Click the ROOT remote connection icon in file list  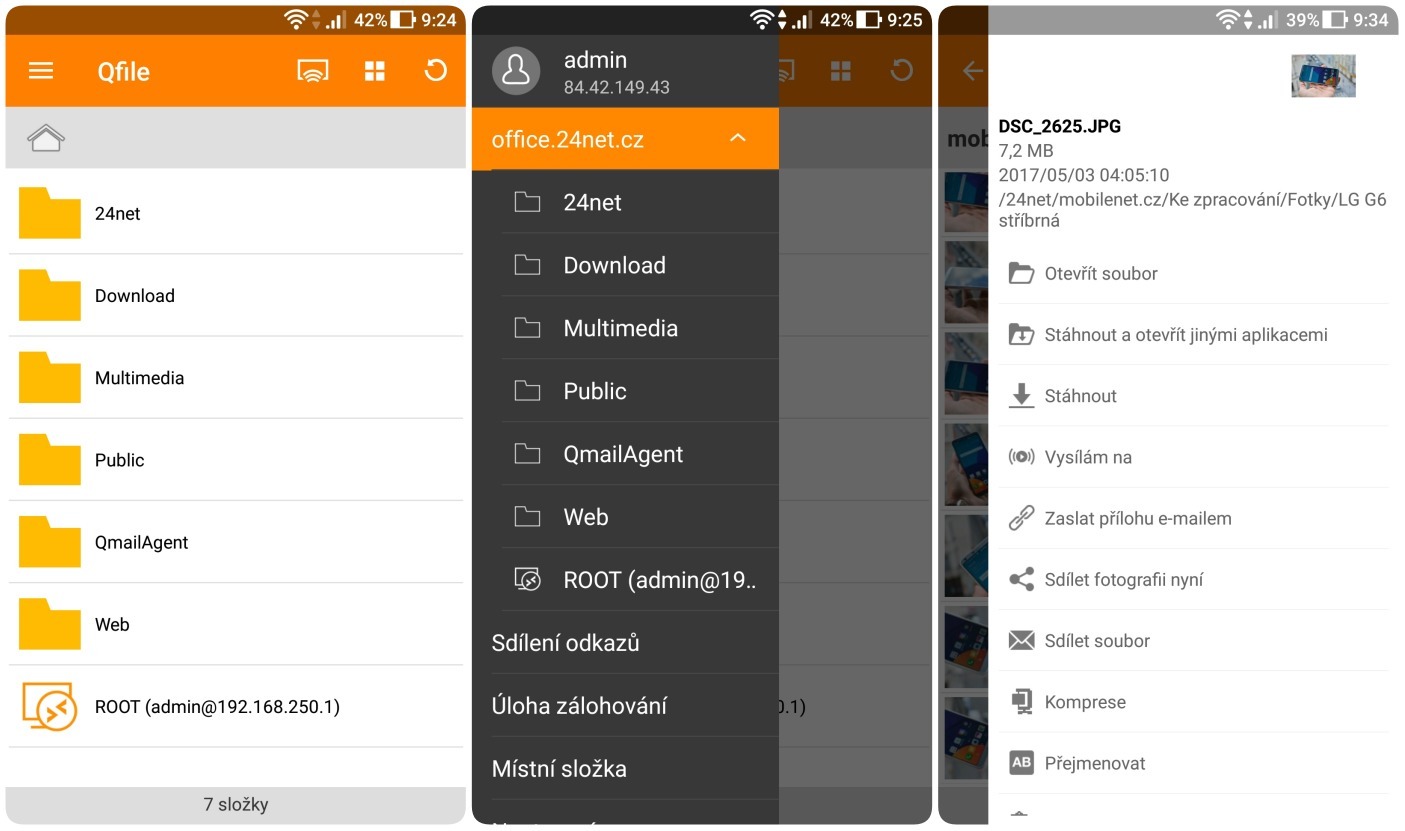(x=50, y=707)
